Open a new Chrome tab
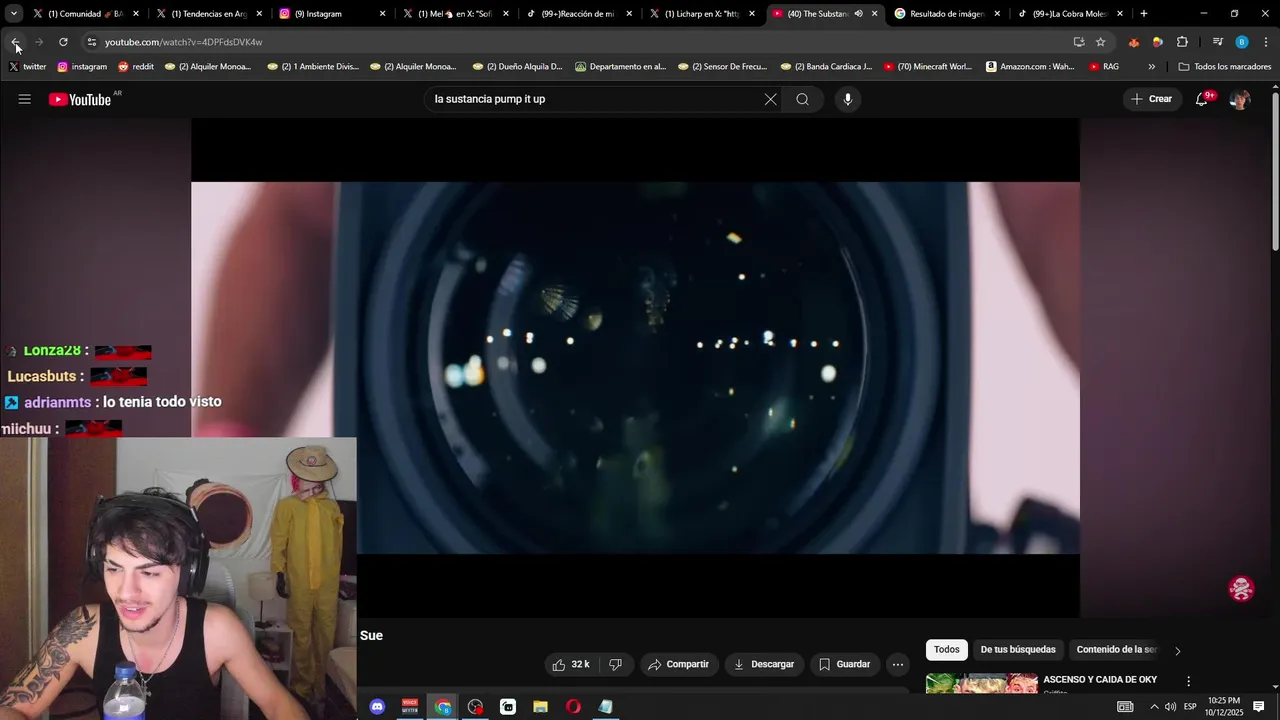The image size is (1280, 720). (1144, 14)
